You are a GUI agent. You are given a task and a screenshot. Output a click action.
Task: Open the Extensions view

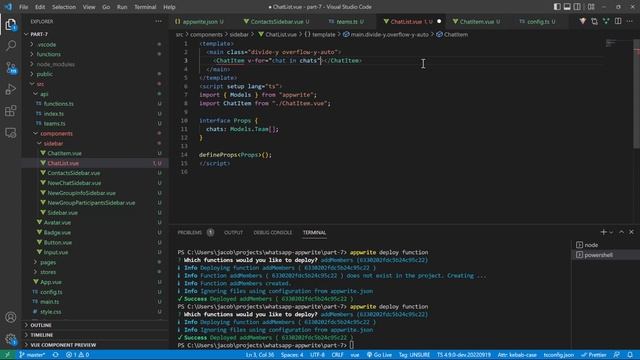click(x=11, y=111)
